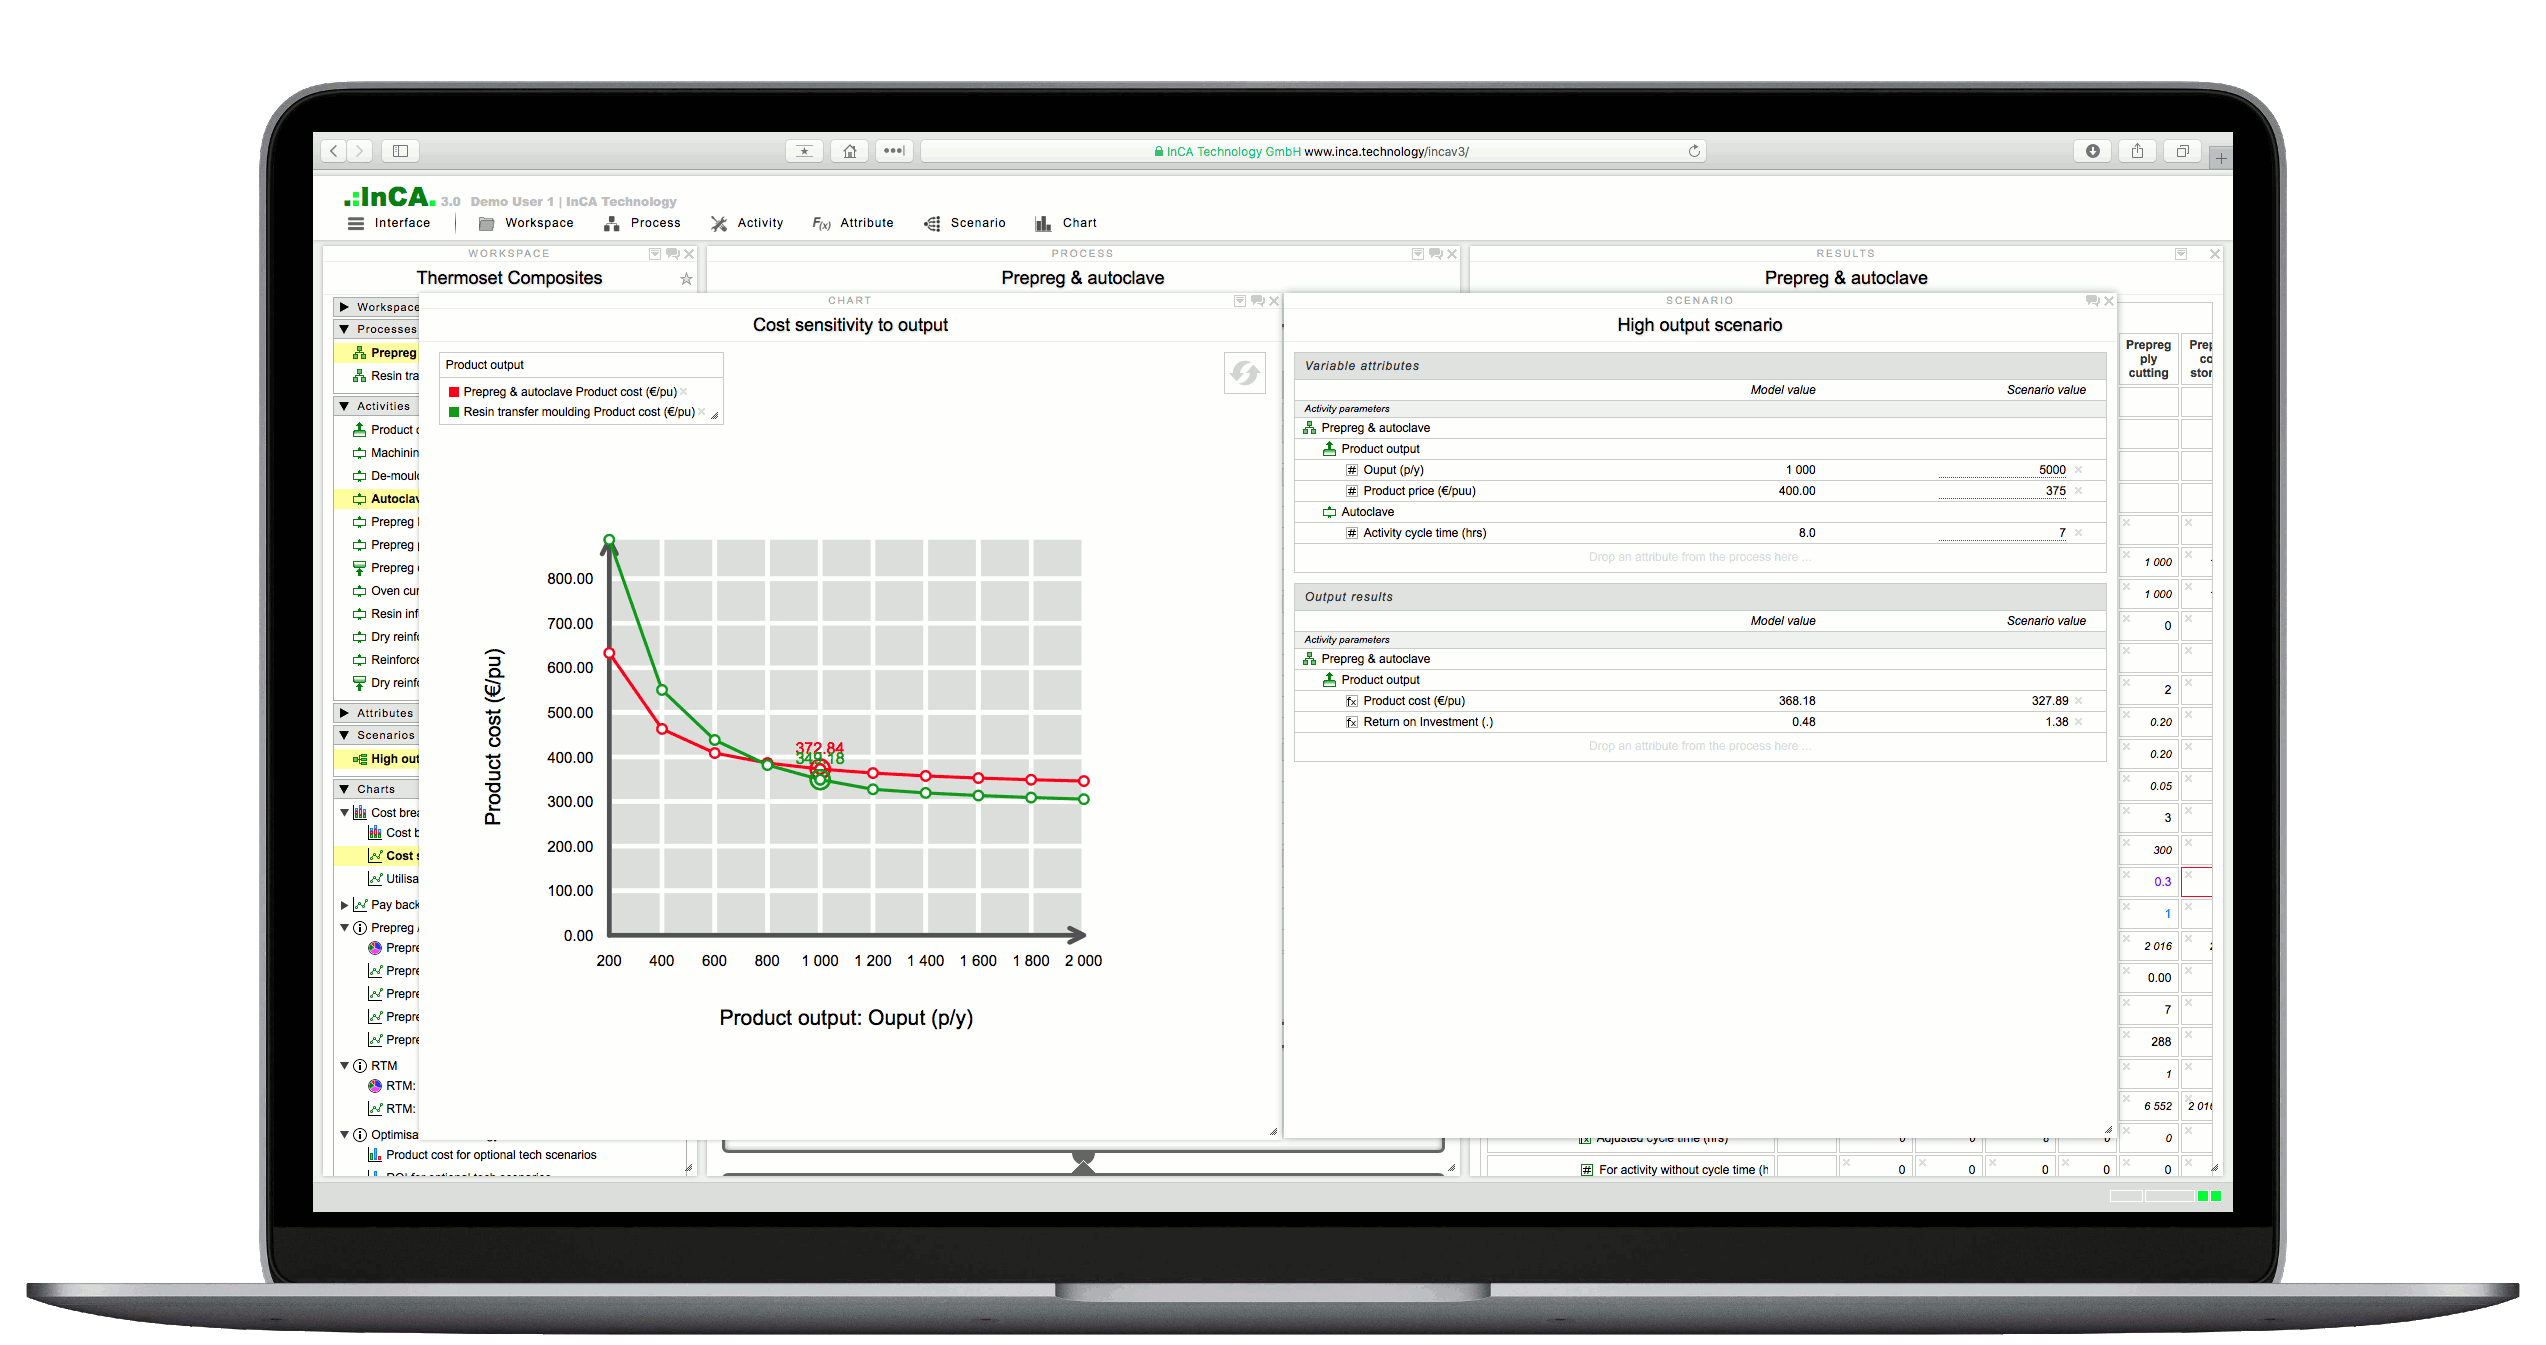Screen dimensions: 2546x1345
Task: Expand the Workspace tree section
Action: click(344, 307)
